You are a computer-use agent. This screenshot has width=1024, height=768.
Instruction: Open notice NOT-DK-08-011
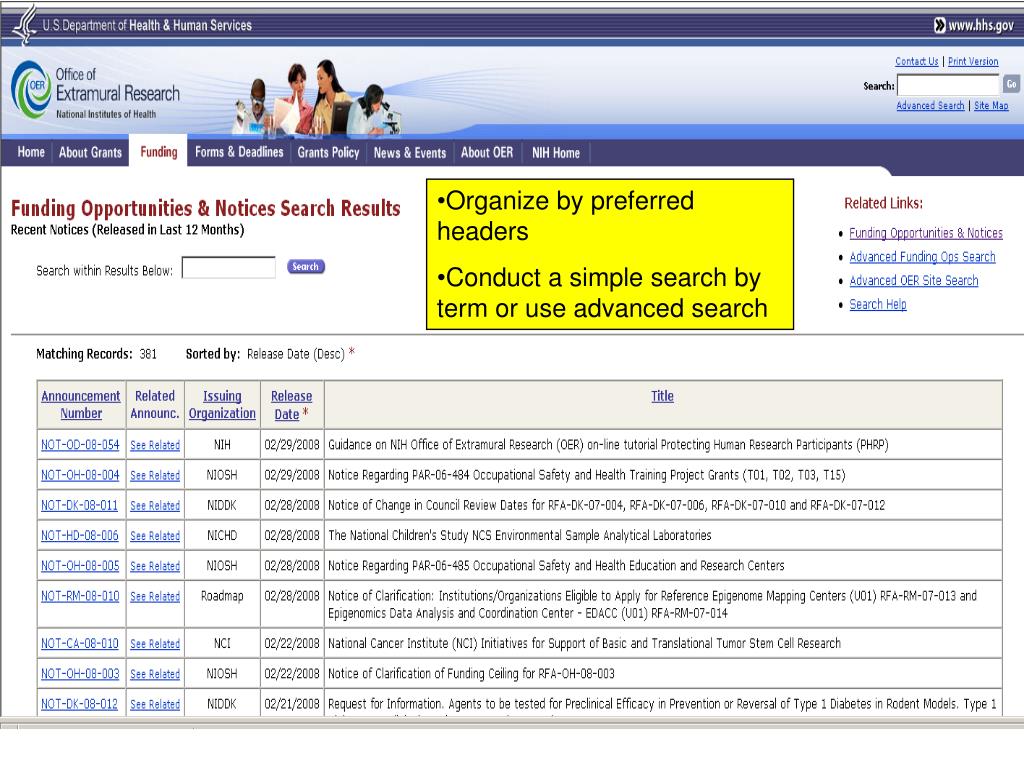pyautogui.click(x=80, y=505)
